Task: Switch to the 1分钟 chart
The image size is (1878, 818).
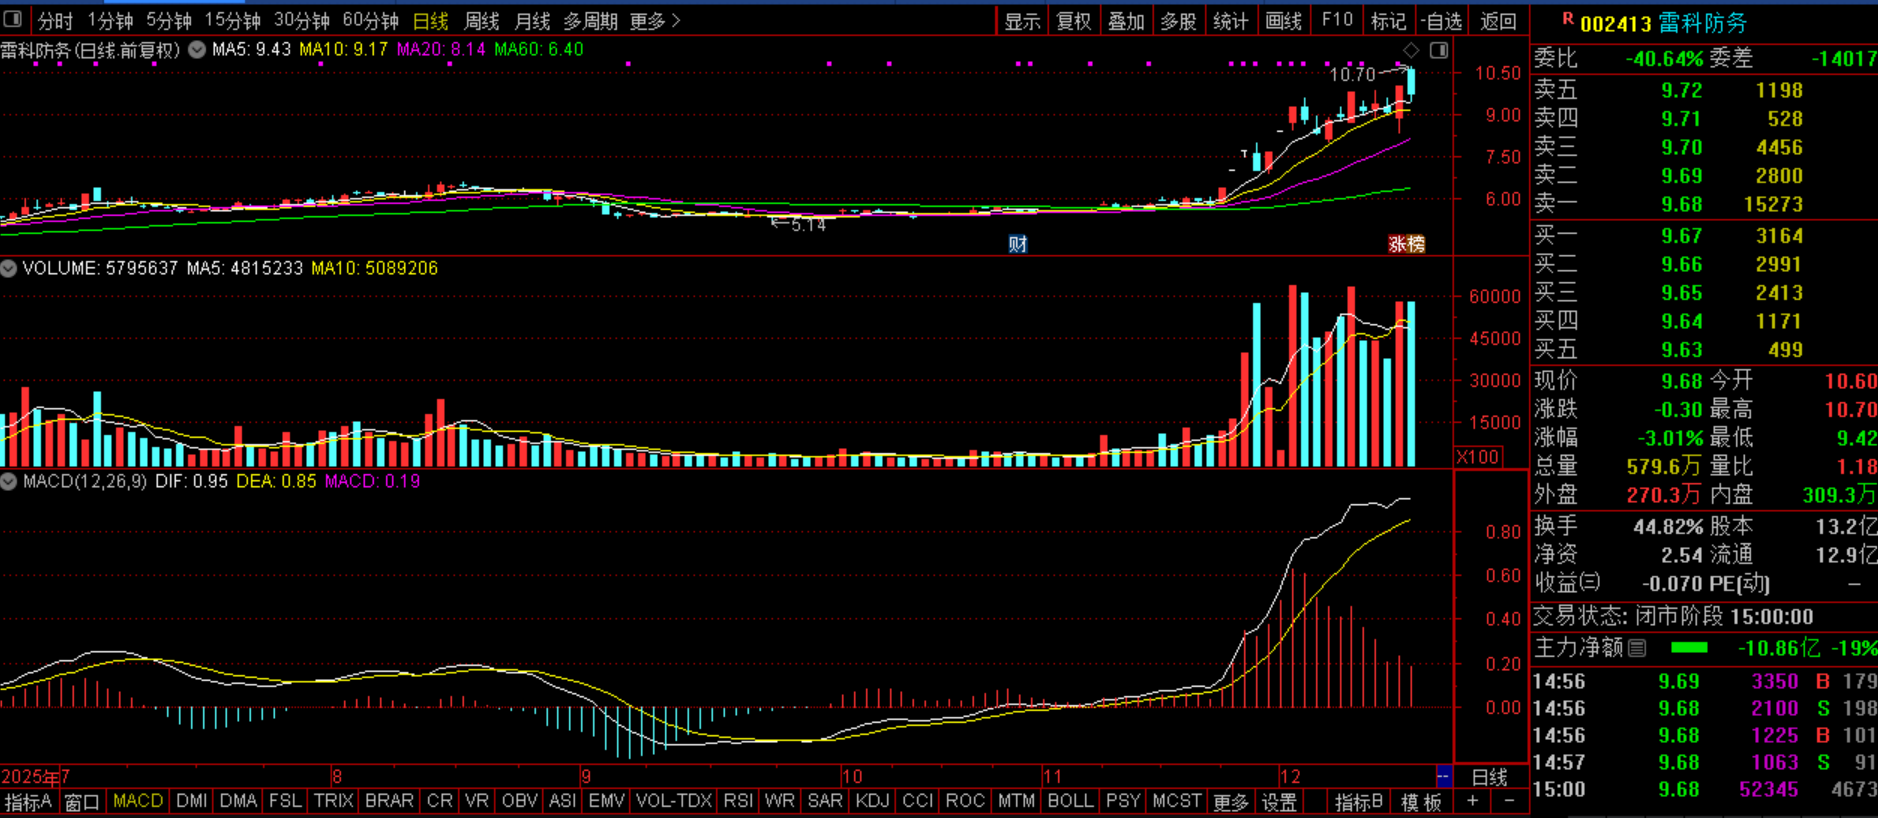Action: tap(110, 21)
